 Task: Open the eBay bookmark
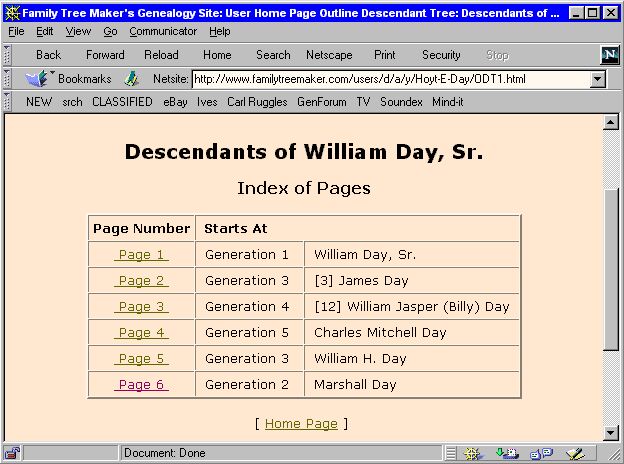pyautogui.click(x=175, y=102)
